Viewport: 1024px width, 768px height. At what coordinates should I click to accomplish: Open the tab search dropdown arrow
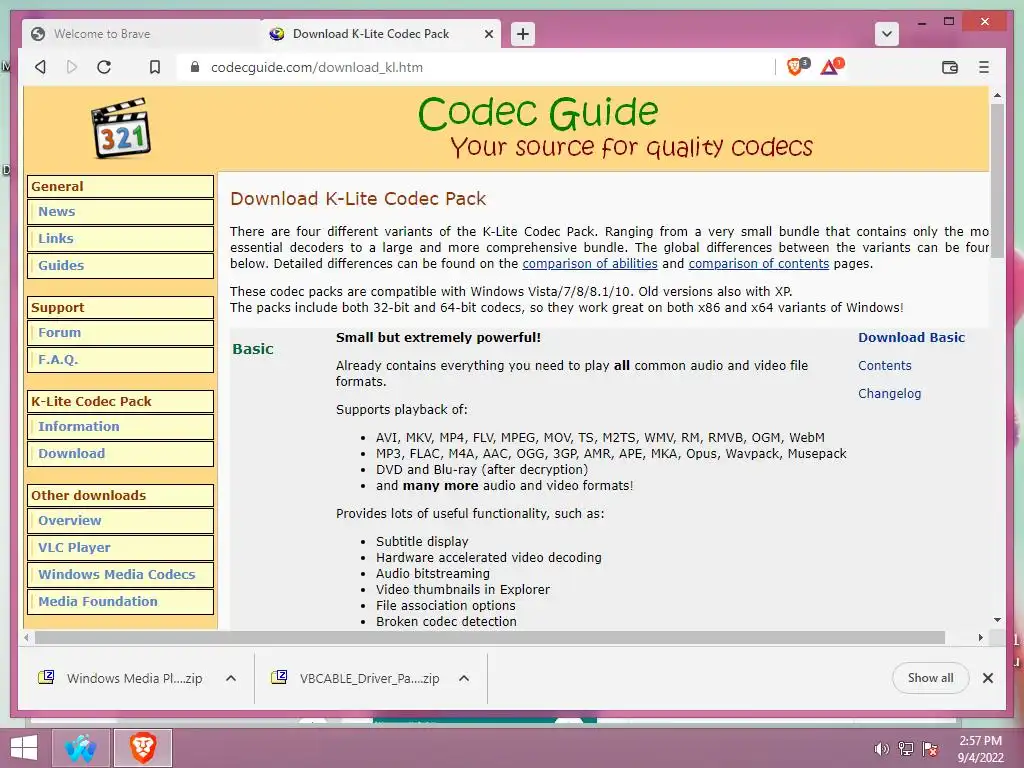[x=887, y=34]
